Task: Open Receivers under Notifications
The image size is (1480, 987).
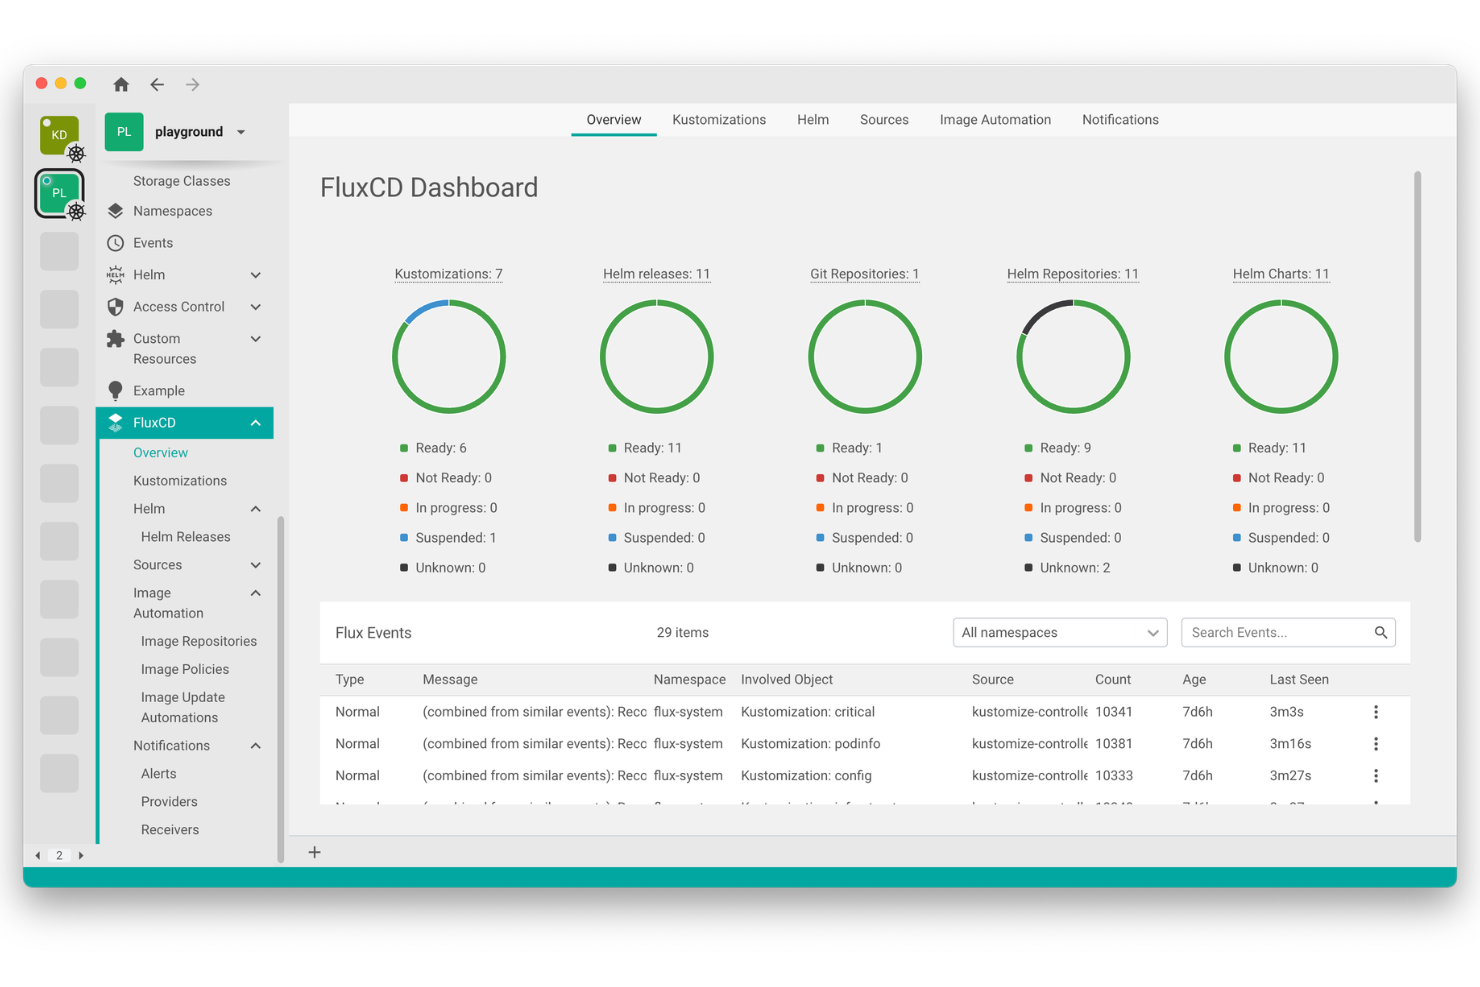Action: tap(170, 830)
